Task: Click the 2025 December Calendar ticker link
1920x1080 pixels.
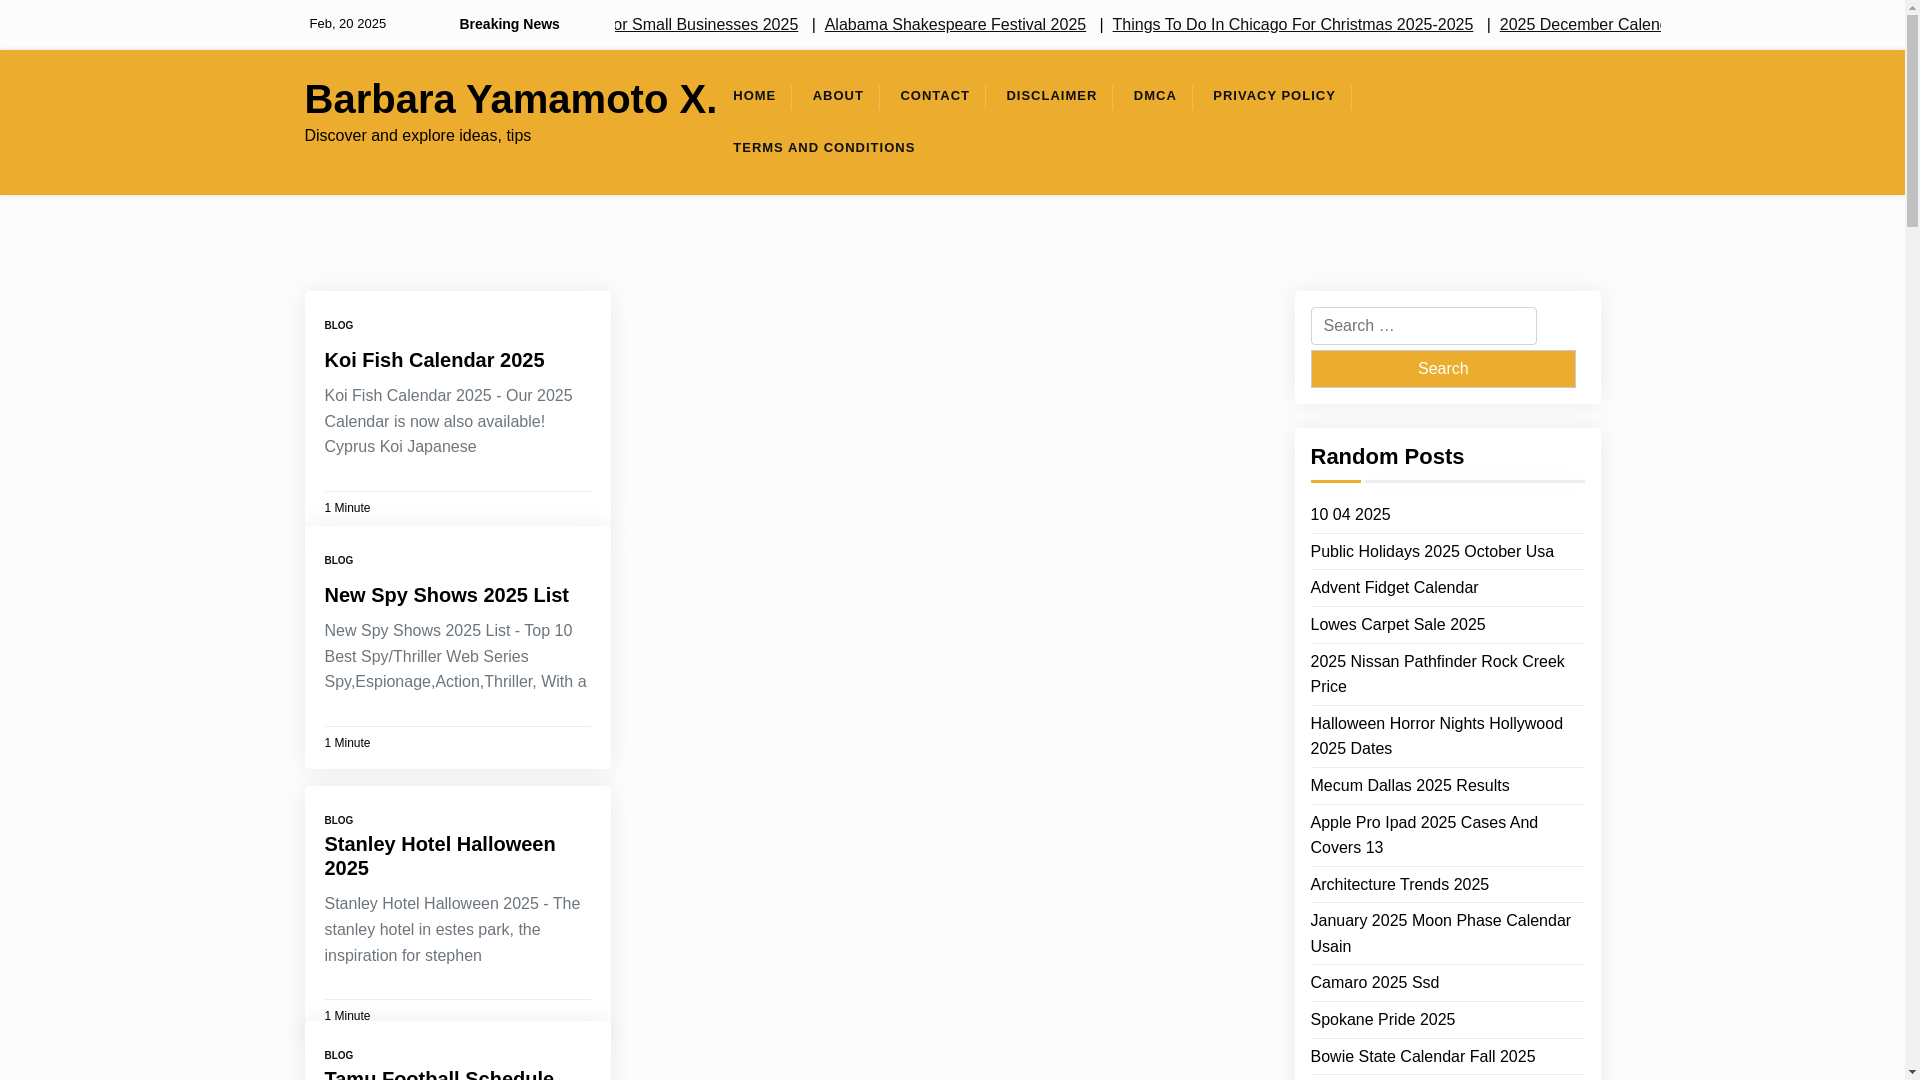Action: coord(1580,24)
